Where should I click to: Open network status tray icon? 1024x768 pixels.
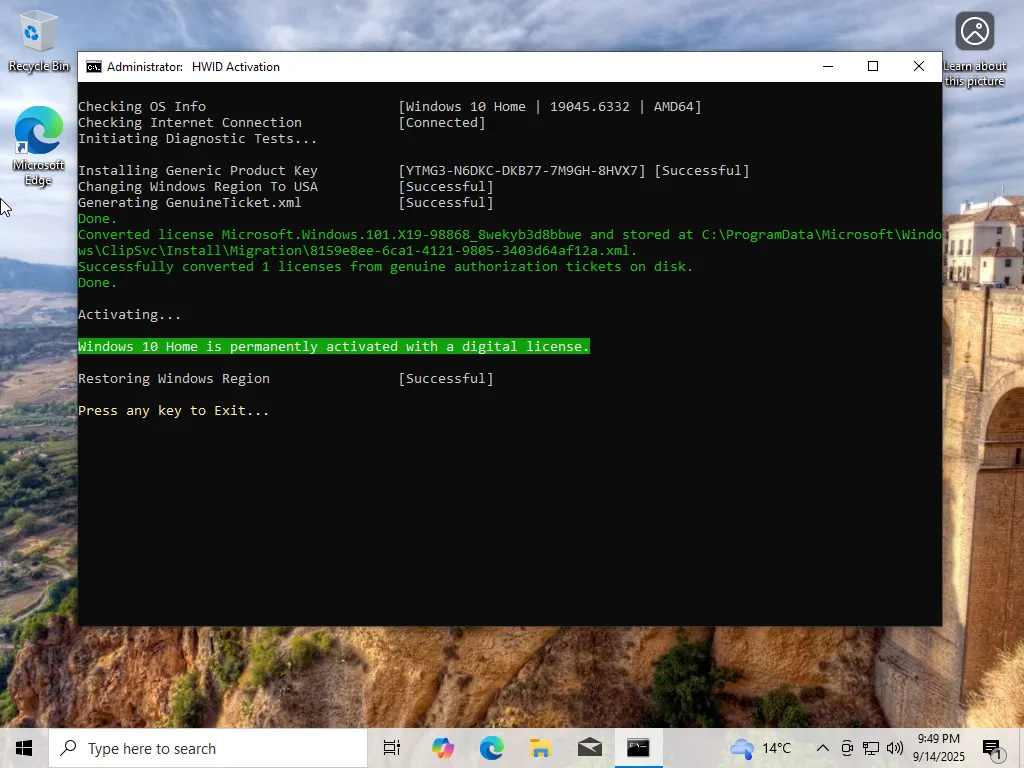[871, 748]
